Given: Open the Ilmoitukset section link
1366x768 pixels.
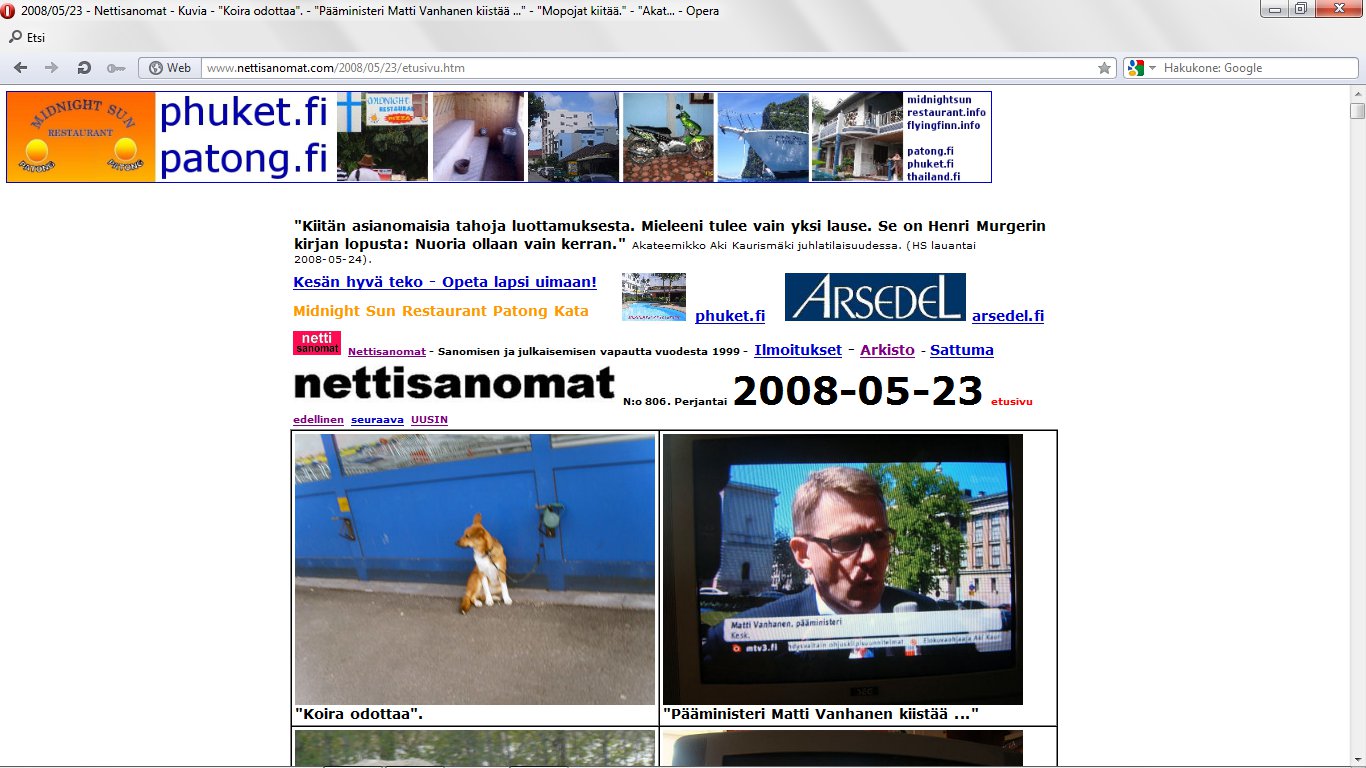Looking at the screenshot, I should pyautogui.click(x=797, y=350).
